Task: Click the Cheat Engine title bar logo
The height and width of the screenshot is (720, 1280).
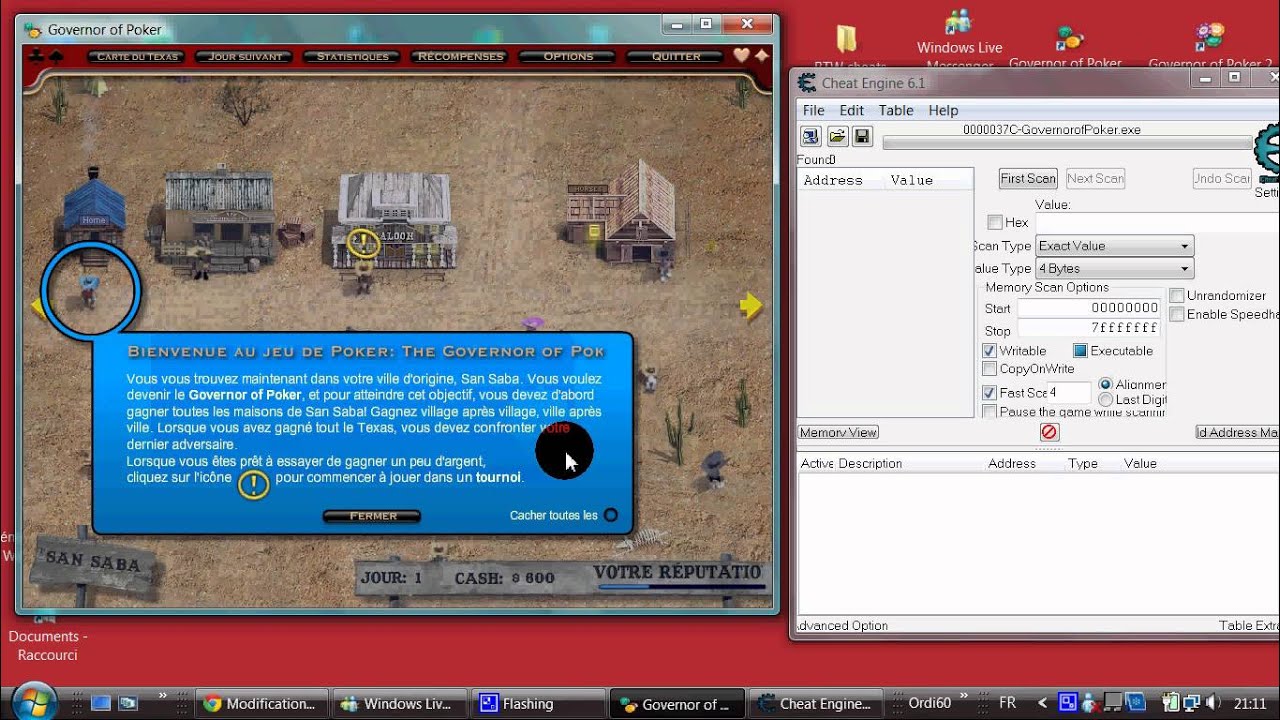Action: [x=806, y=83]
